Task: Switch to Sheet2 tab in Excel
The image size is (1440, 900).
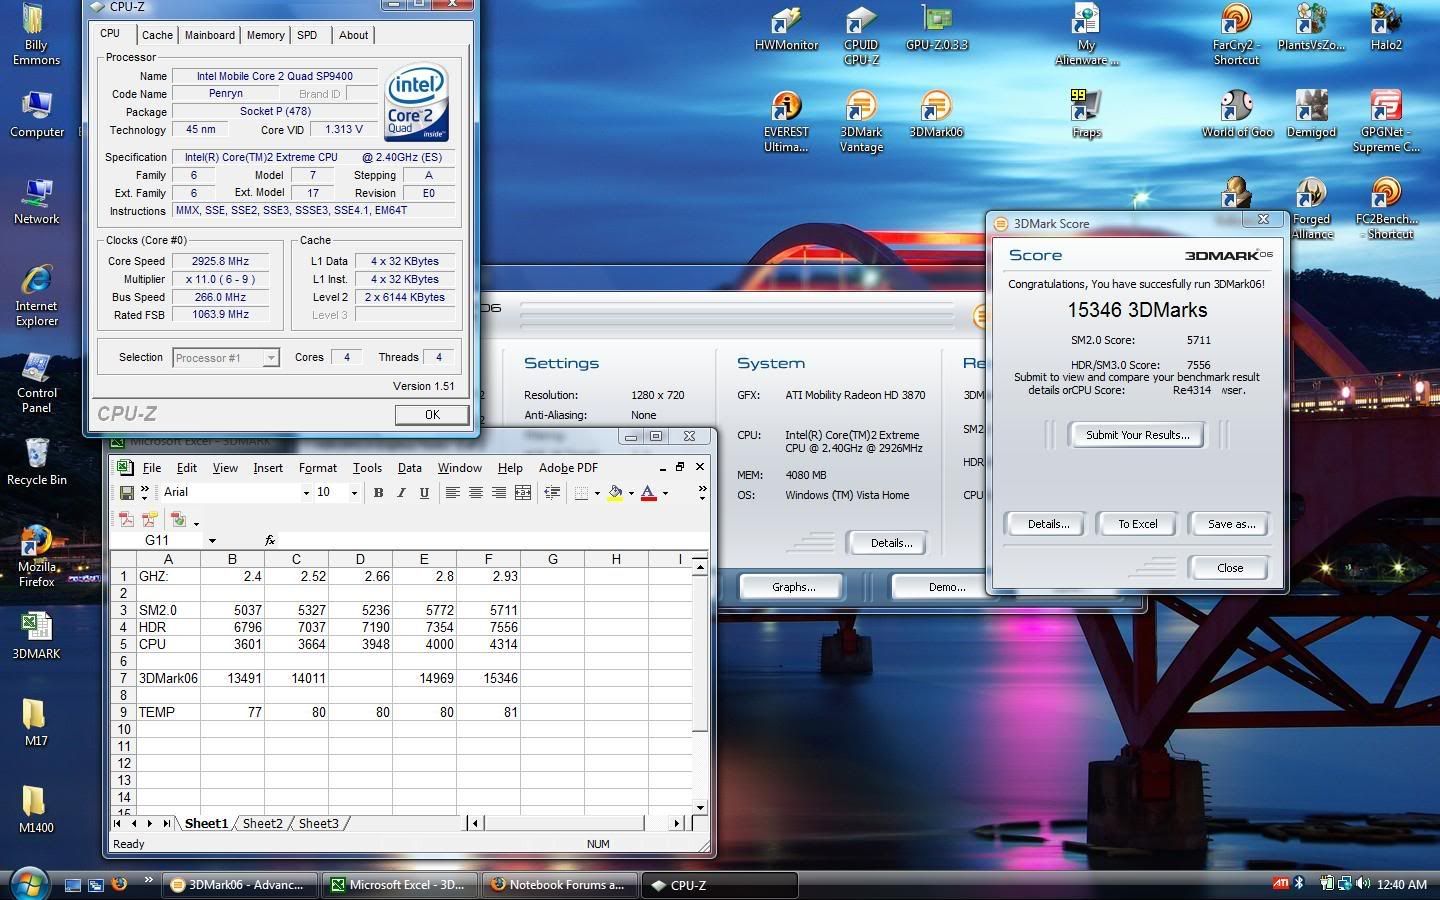Action: coord(263,824)
